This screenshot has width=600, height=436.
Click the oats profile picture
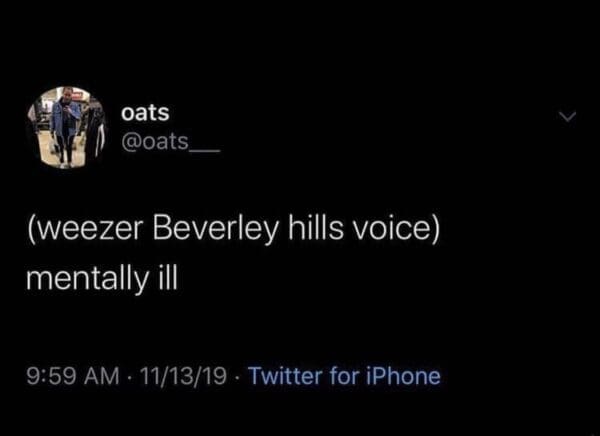click(68, 127)
